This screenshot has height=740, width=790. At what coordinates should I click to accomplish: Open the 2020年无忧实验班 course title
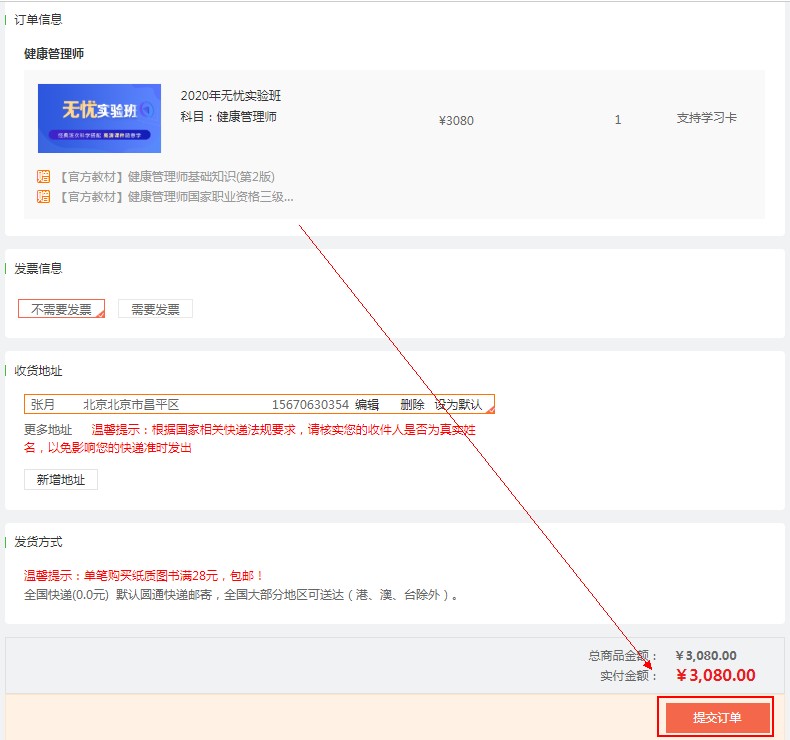click(231, 96)
